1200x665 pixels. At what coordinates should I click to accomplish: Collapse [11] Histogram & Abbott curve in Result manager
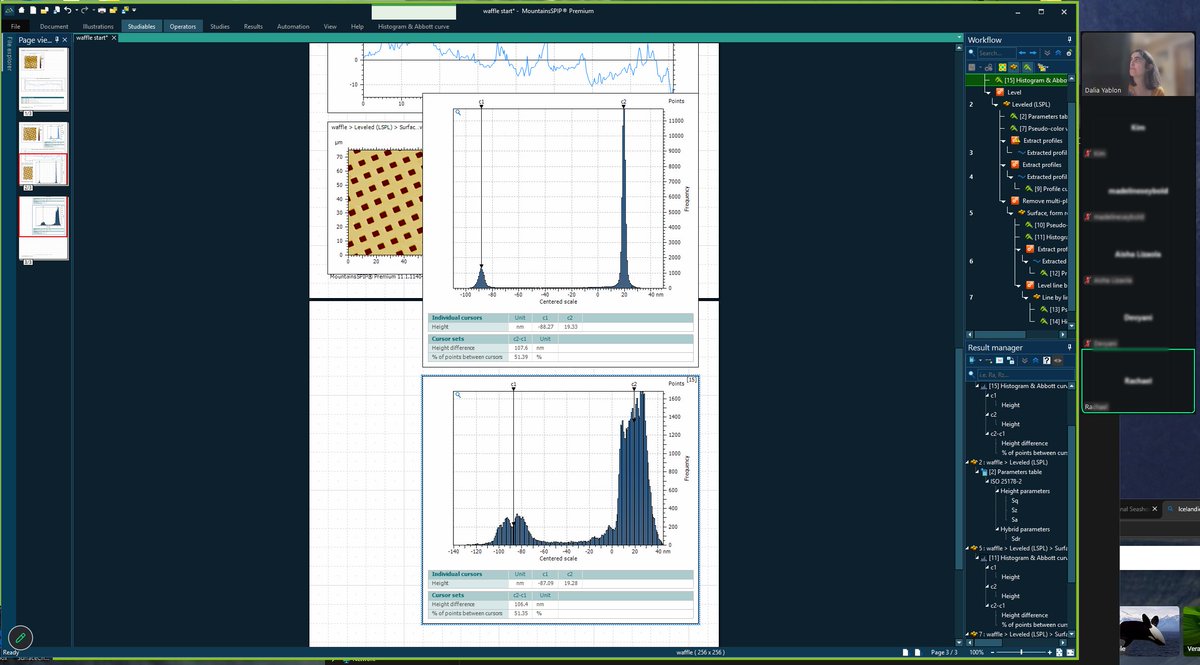(977, 557)
